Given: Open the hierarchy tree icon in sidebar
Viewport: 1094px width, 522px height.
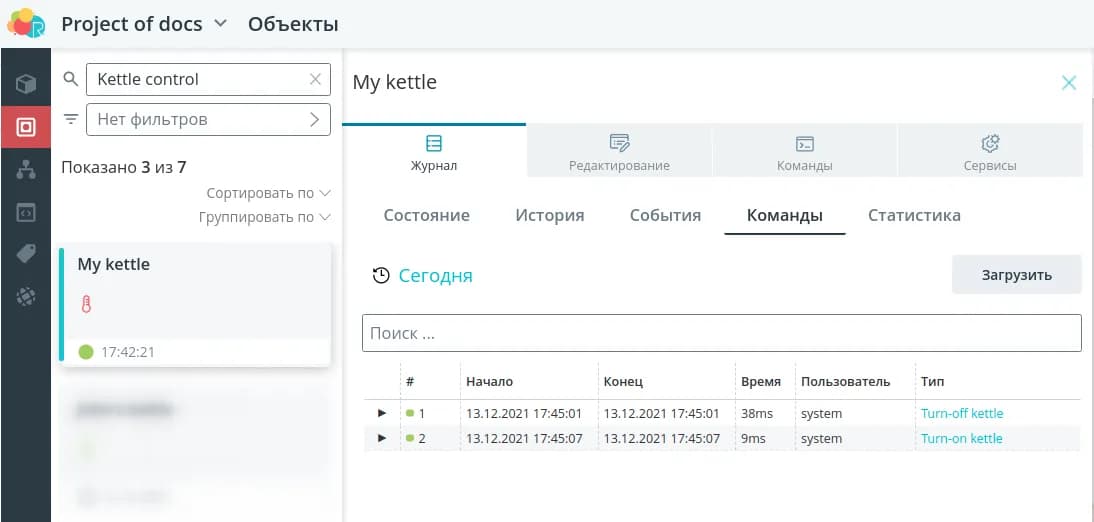Looking at the screenshot, I should [x=26, y=170].
